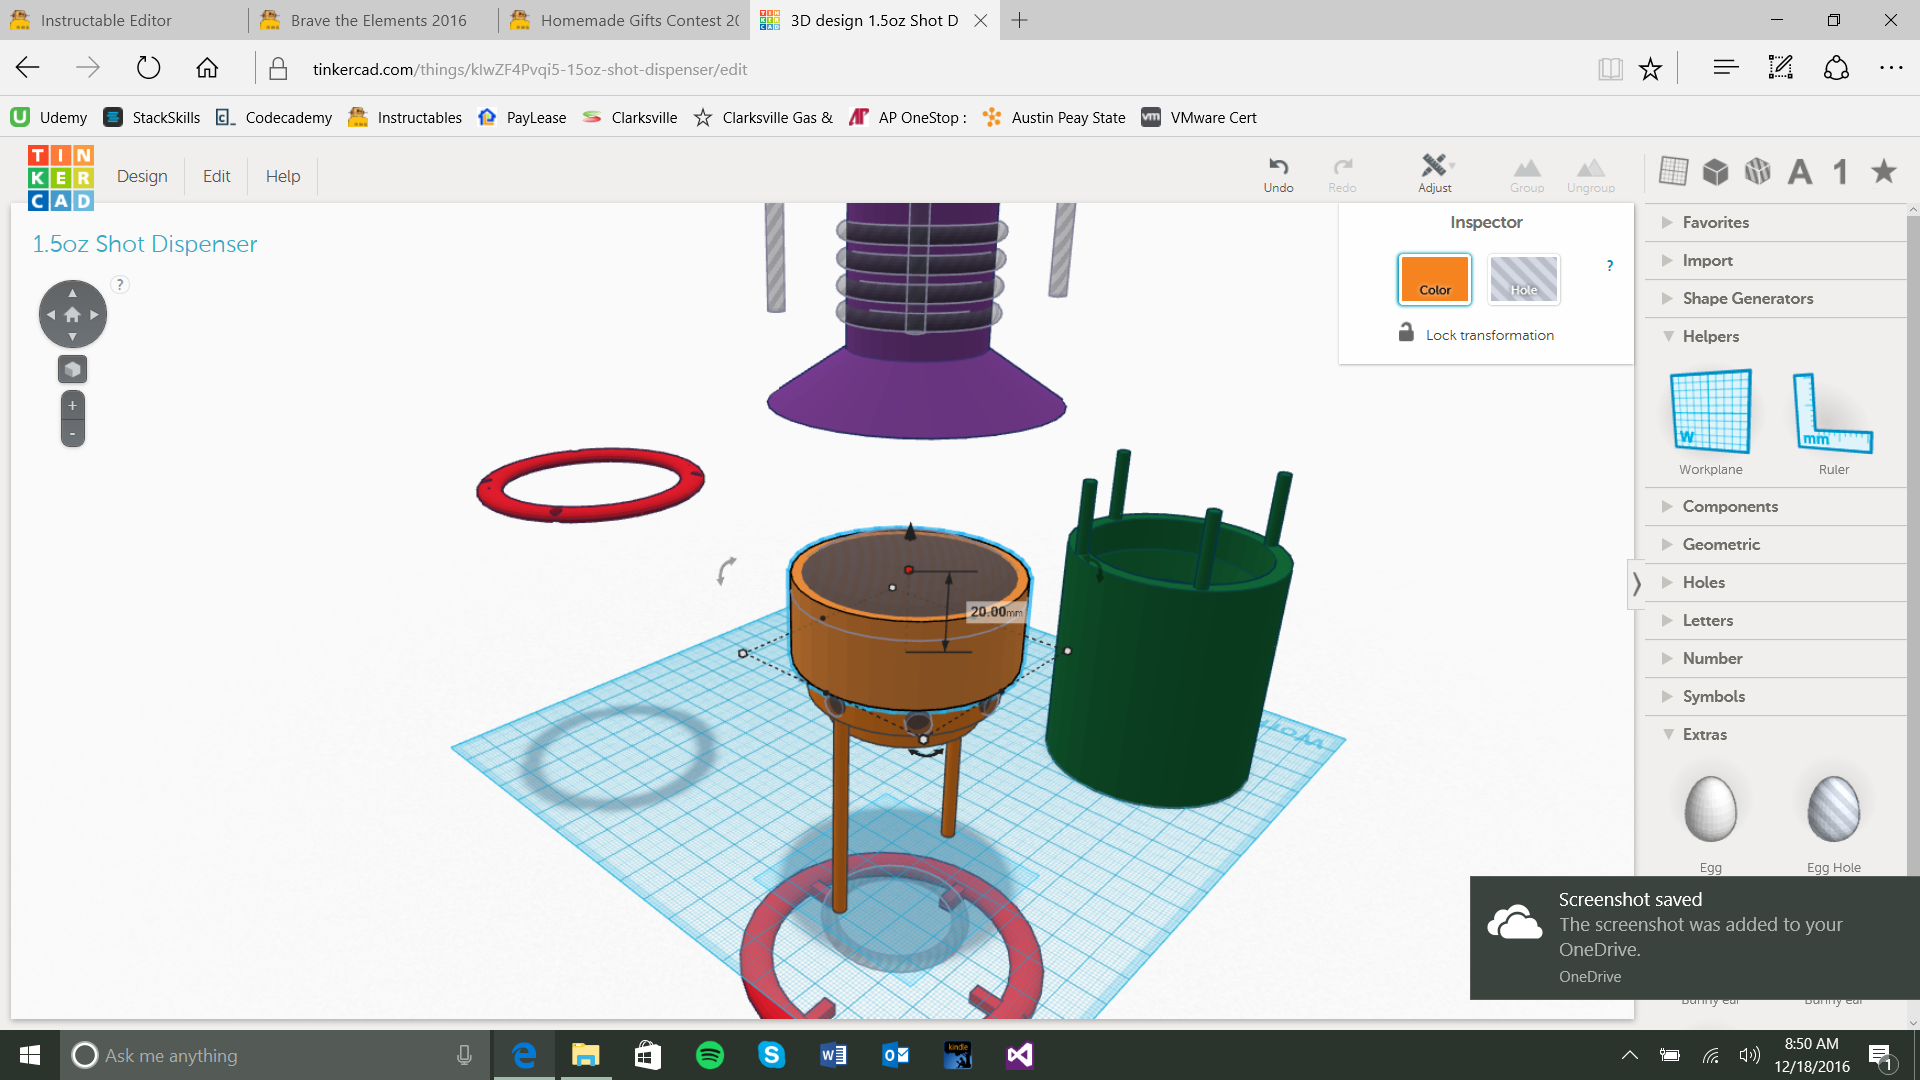Image resolution: width=1920 pixels, height=1080 pixels.
Task: Click the 1.5oz Shot Dispenser title
Action: tap(144, 244)
